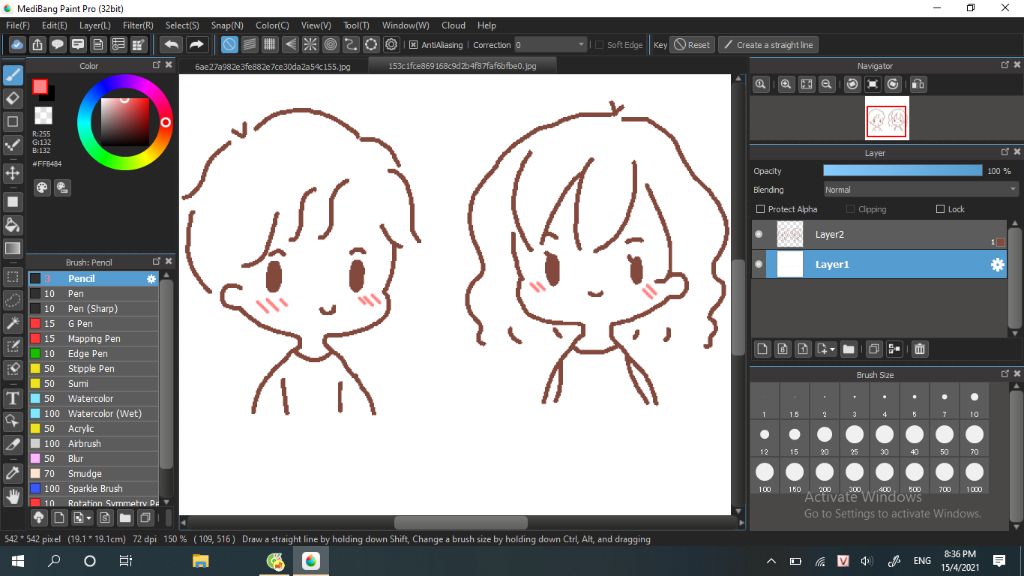Click the Redo arrow in toolbar
1024x576 pixels.
click(x=196, y=44)
